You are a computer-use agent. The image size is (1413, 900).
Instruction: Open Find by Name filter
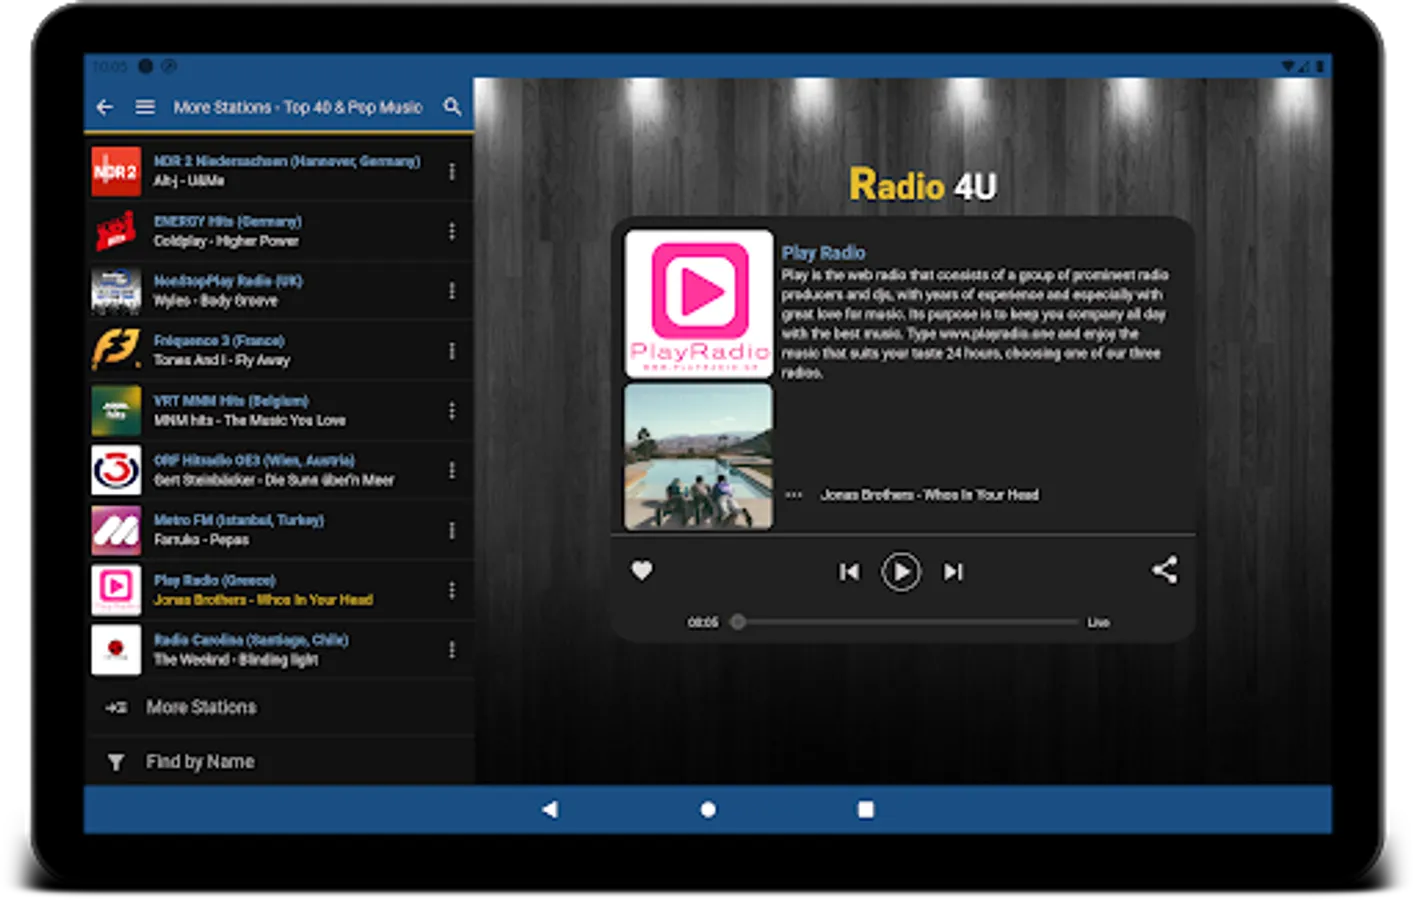tap(280, 762)
